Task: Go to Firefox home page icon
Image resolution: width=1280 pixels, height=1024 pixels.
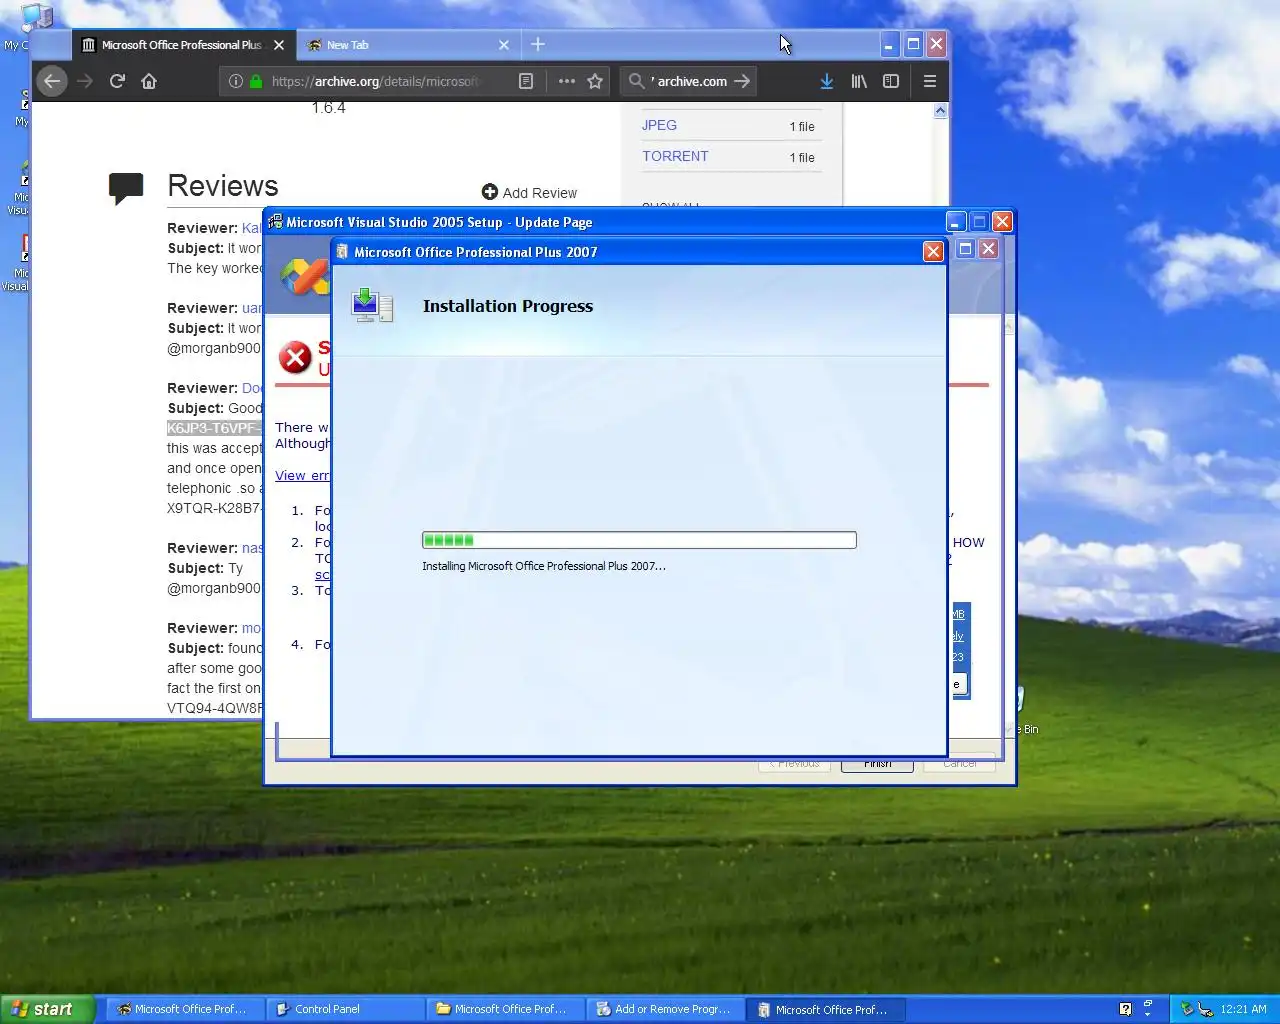Action: pyautogui.click(x=149, y=81)
